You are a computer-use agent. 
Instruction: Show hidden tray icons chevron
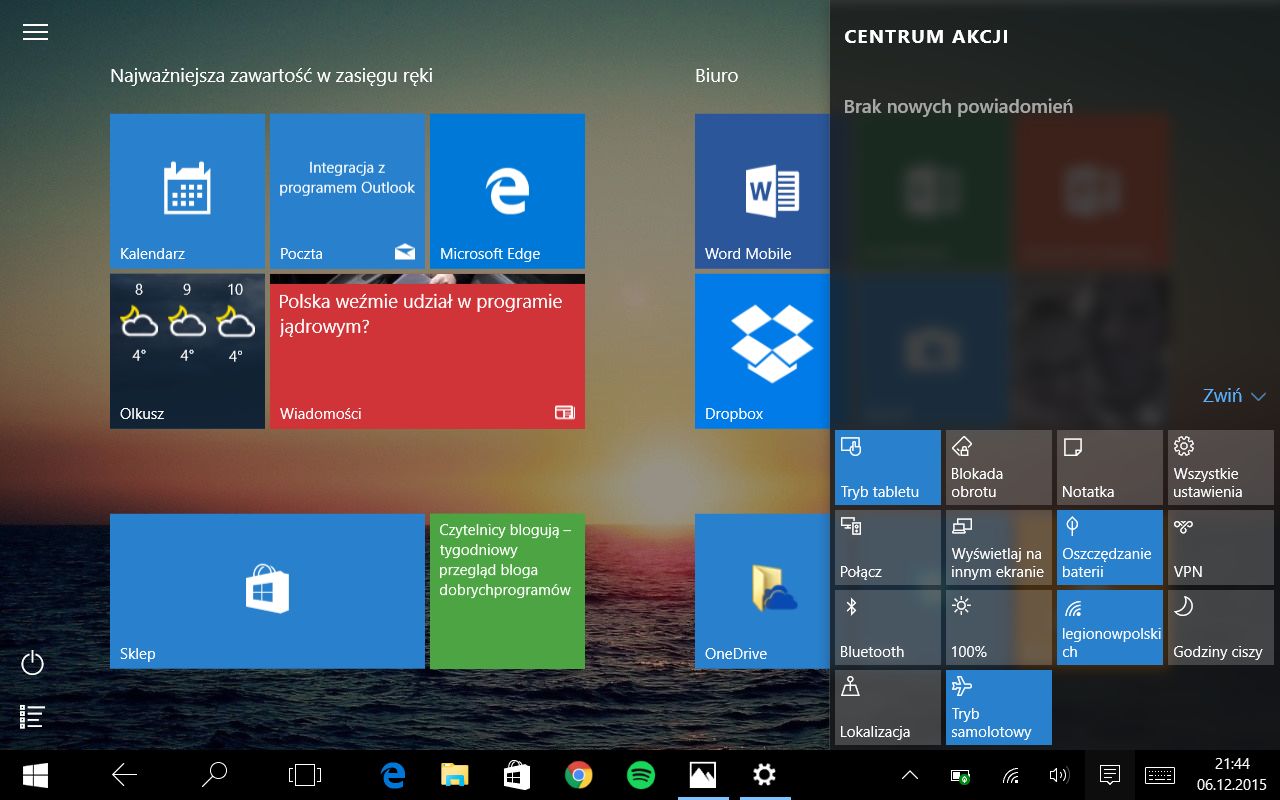(910, 775)
